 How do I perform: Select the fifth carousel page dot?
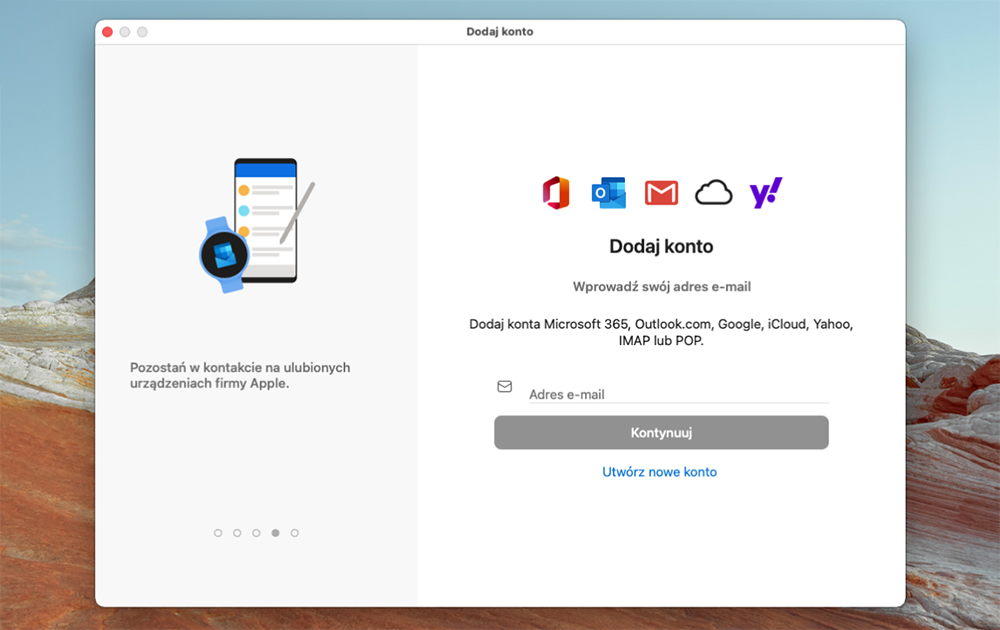295,533
